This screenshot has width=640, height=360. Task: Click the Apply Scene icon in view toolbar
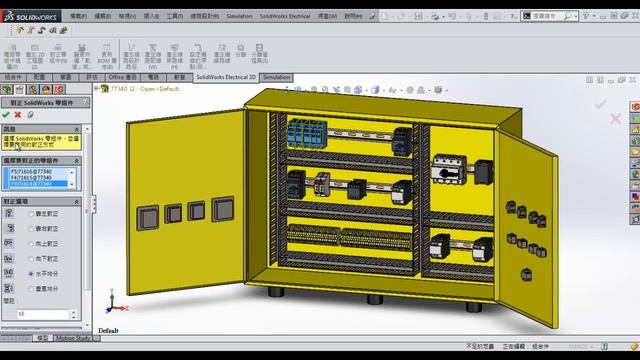(x=421, y=90)
